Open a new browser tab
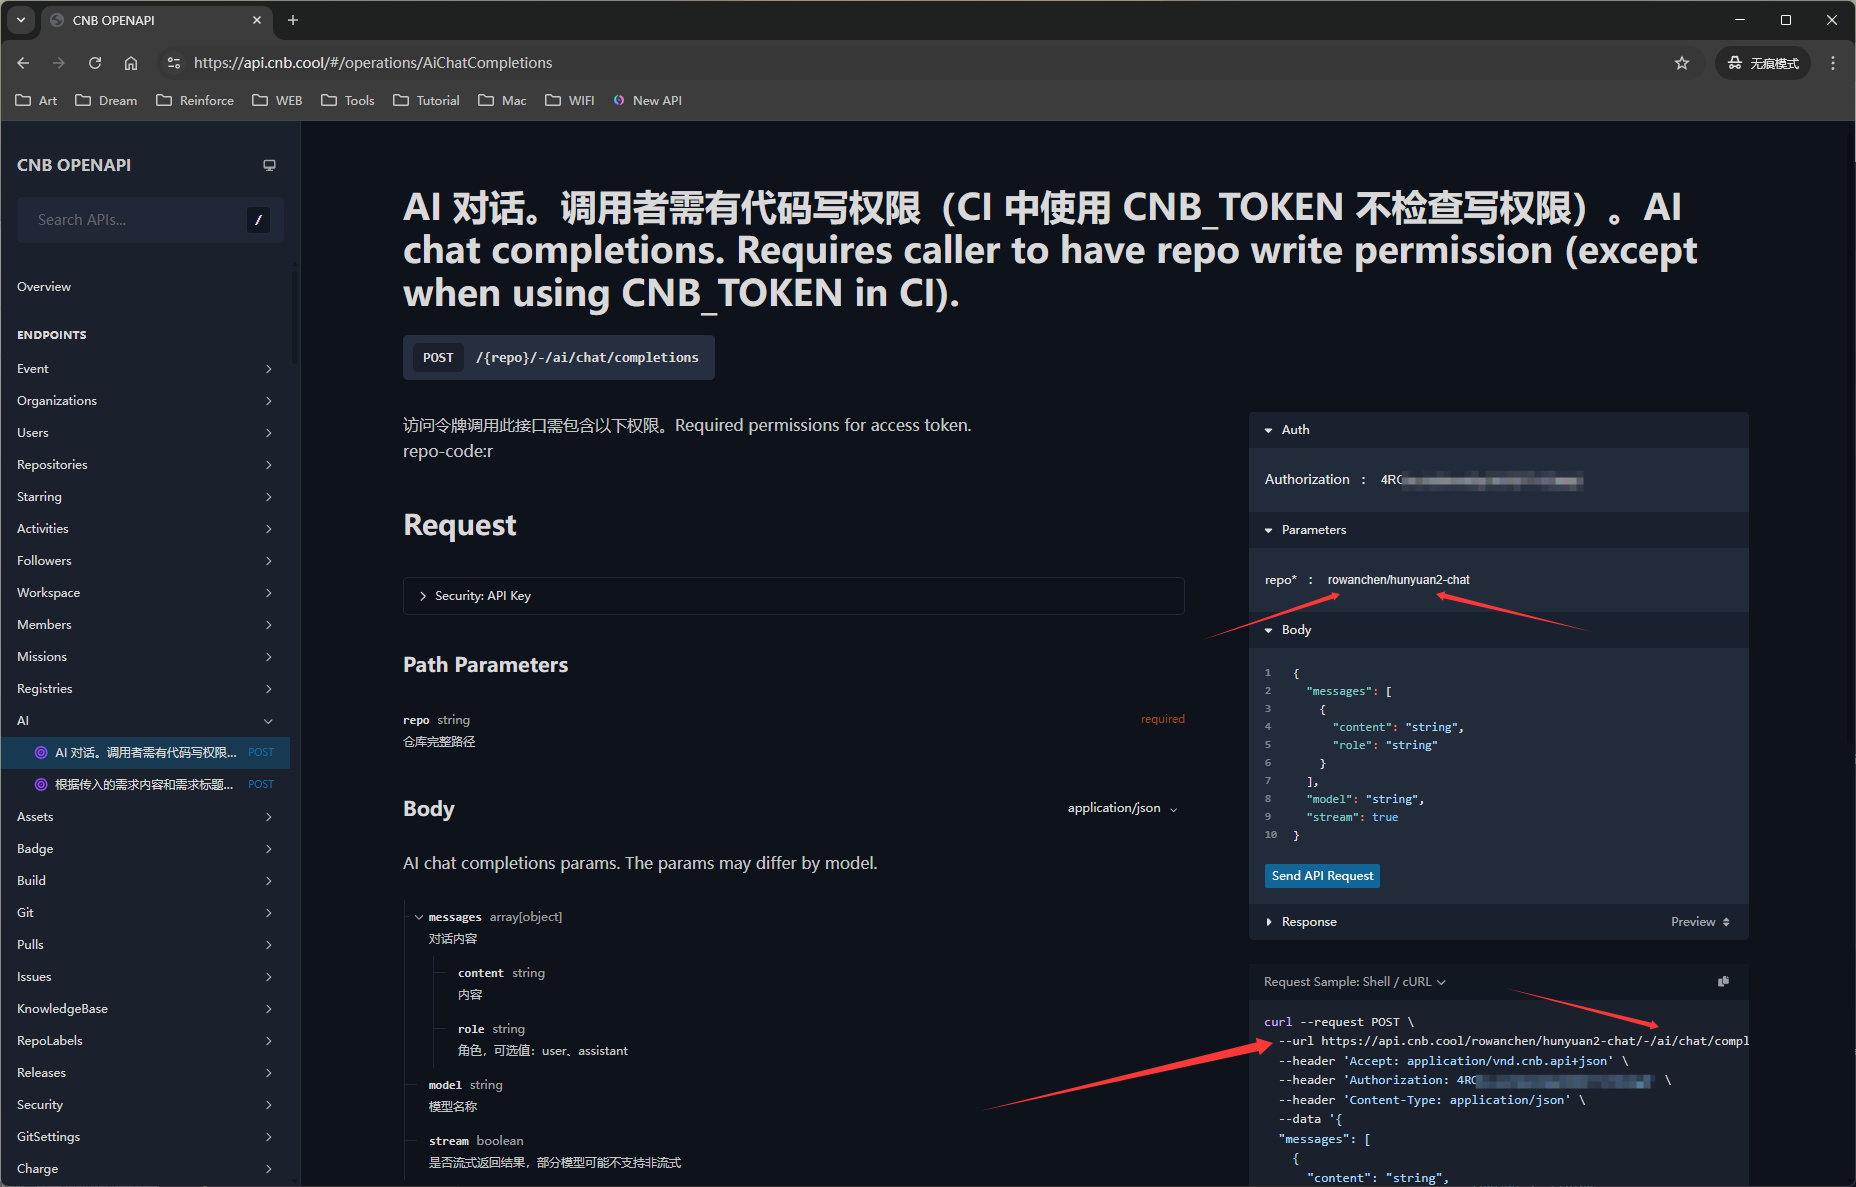 [x=293, y=20]
